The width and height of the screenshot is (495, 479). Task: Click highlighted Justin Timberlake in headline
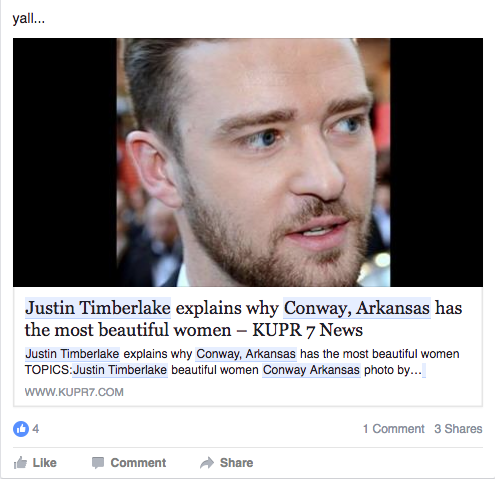click(x=98, y=308)
